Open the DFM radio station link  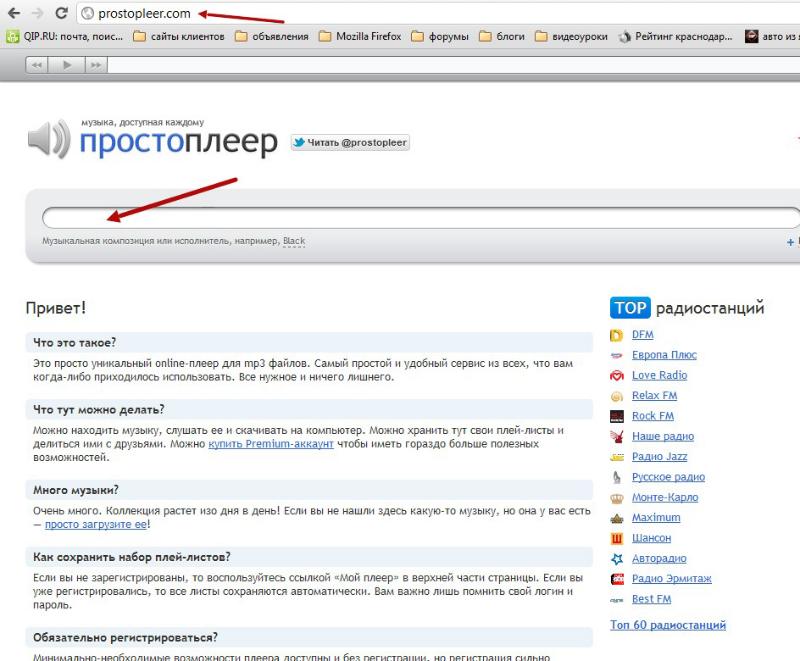(x=642, y=335)
